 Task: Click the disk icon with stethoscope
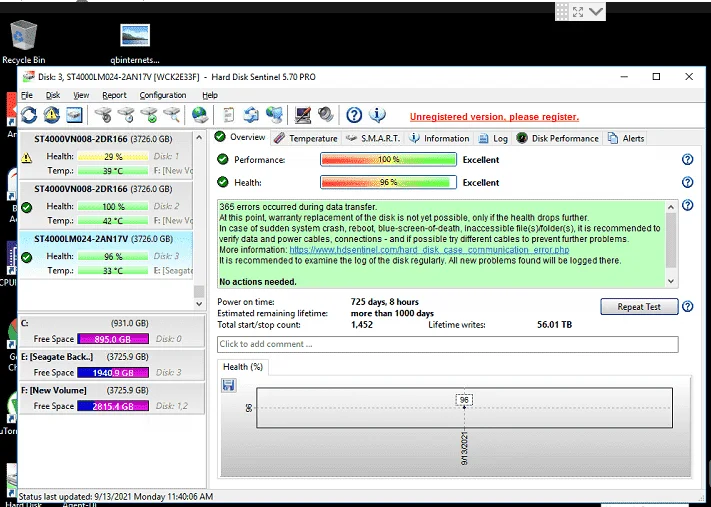point(103,115)
